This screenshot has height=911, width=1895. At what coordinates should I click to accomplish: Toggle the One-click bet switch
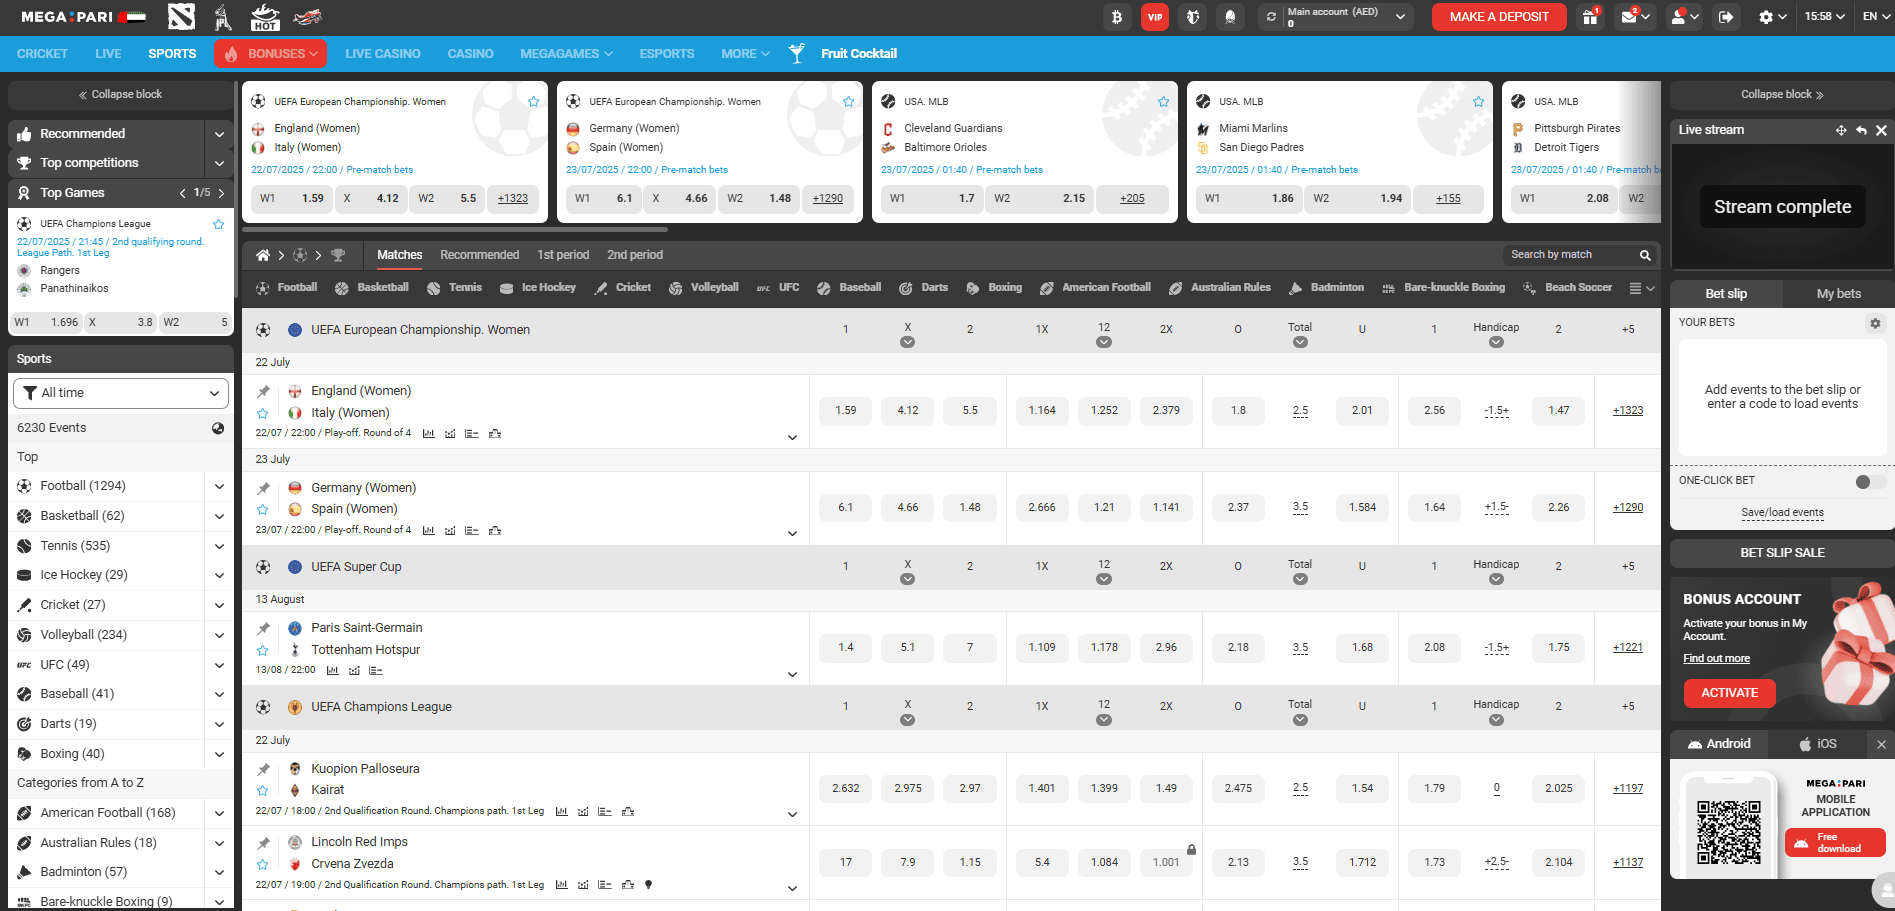coord(1869,482)
